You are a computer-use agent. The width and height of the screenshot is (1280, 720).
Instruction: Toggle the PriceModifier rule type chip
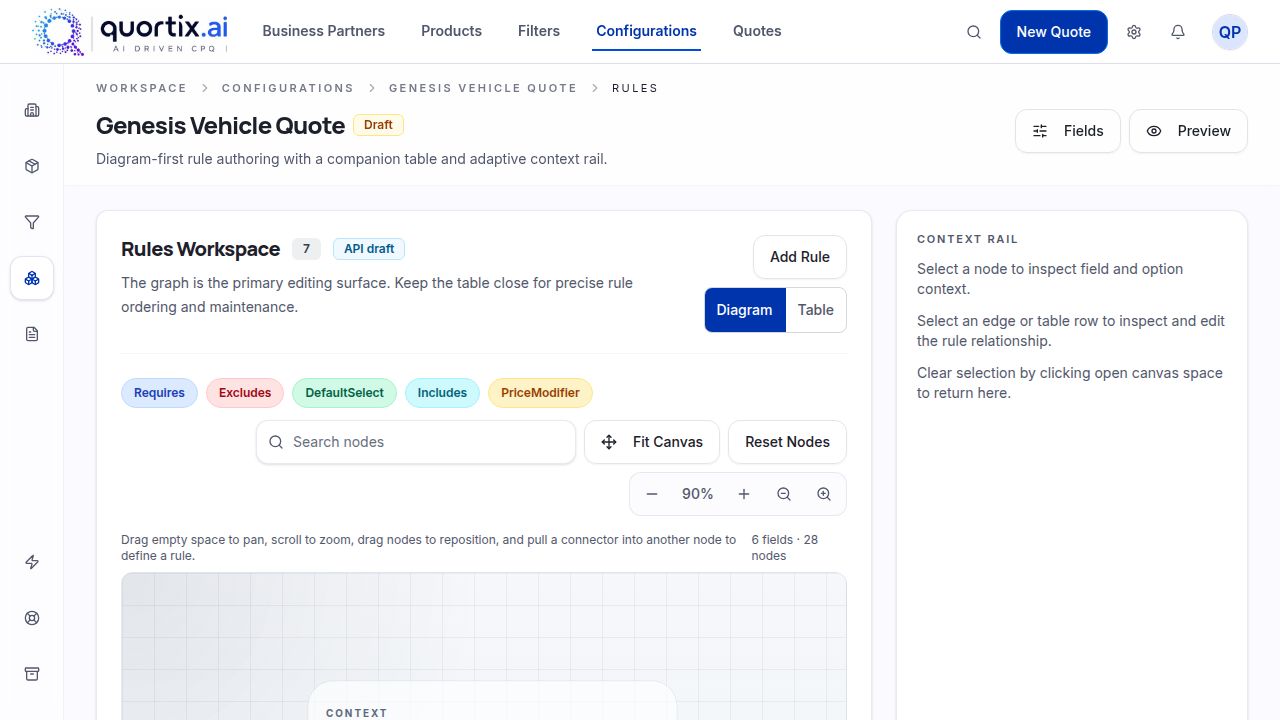(540, 393)
